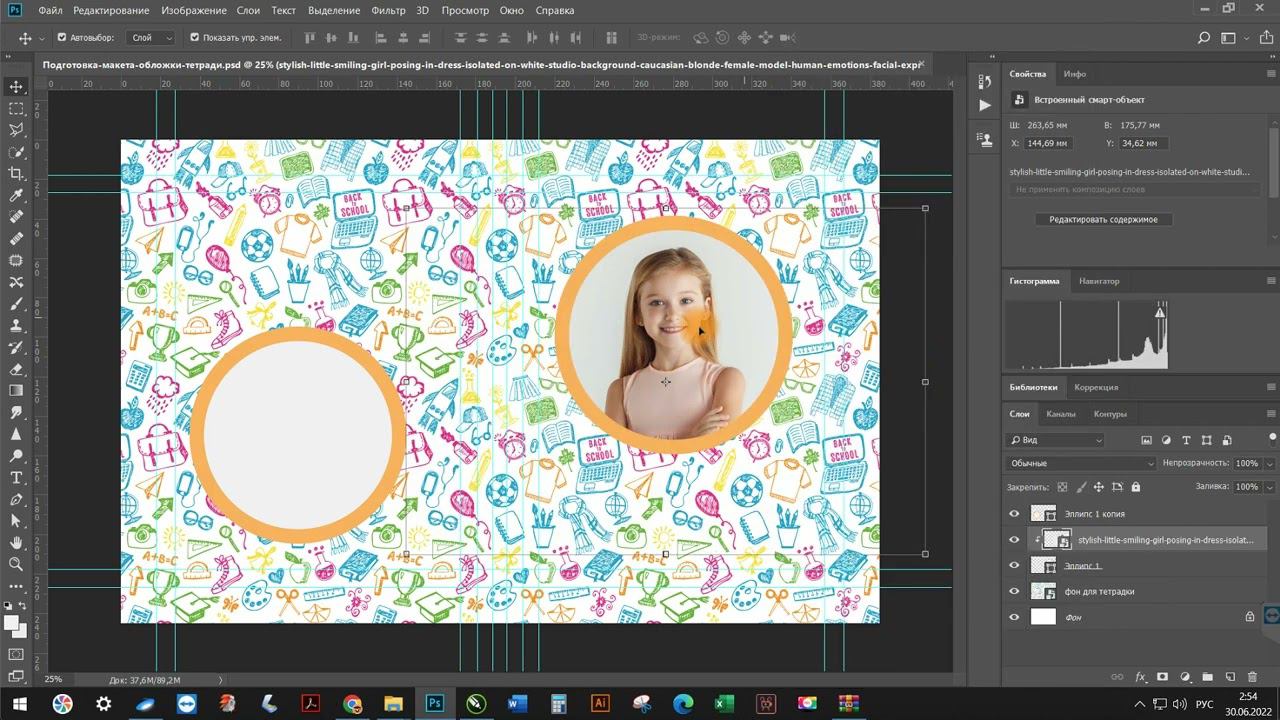1280x720 pixels.
Task: Choose the Hand tool
Action: coord(16,543)
